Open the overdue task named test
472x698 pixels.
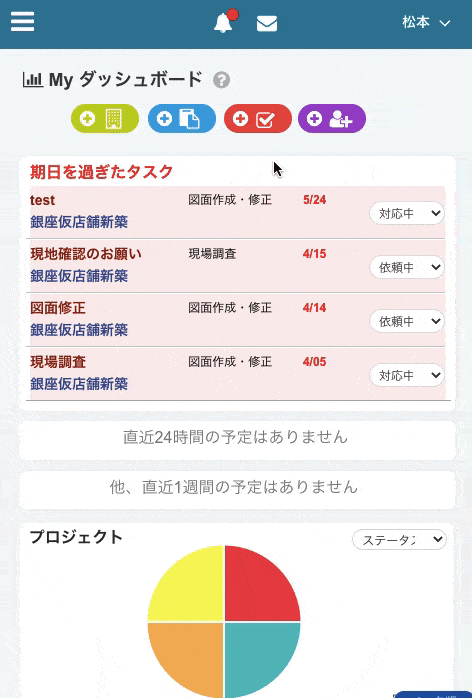point(43,200)
